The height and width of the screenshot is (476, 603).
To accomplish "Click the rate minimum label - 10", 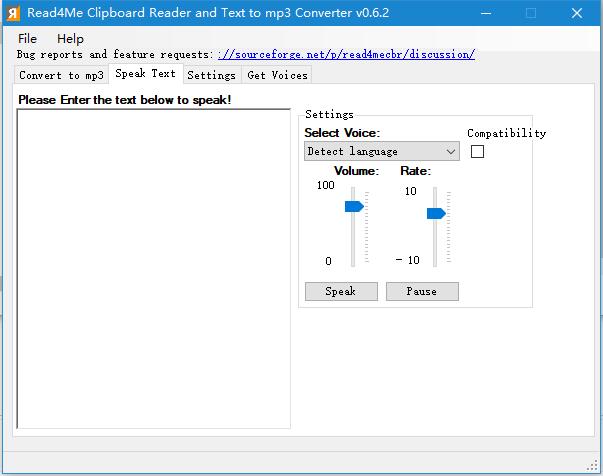I will 408,260.
